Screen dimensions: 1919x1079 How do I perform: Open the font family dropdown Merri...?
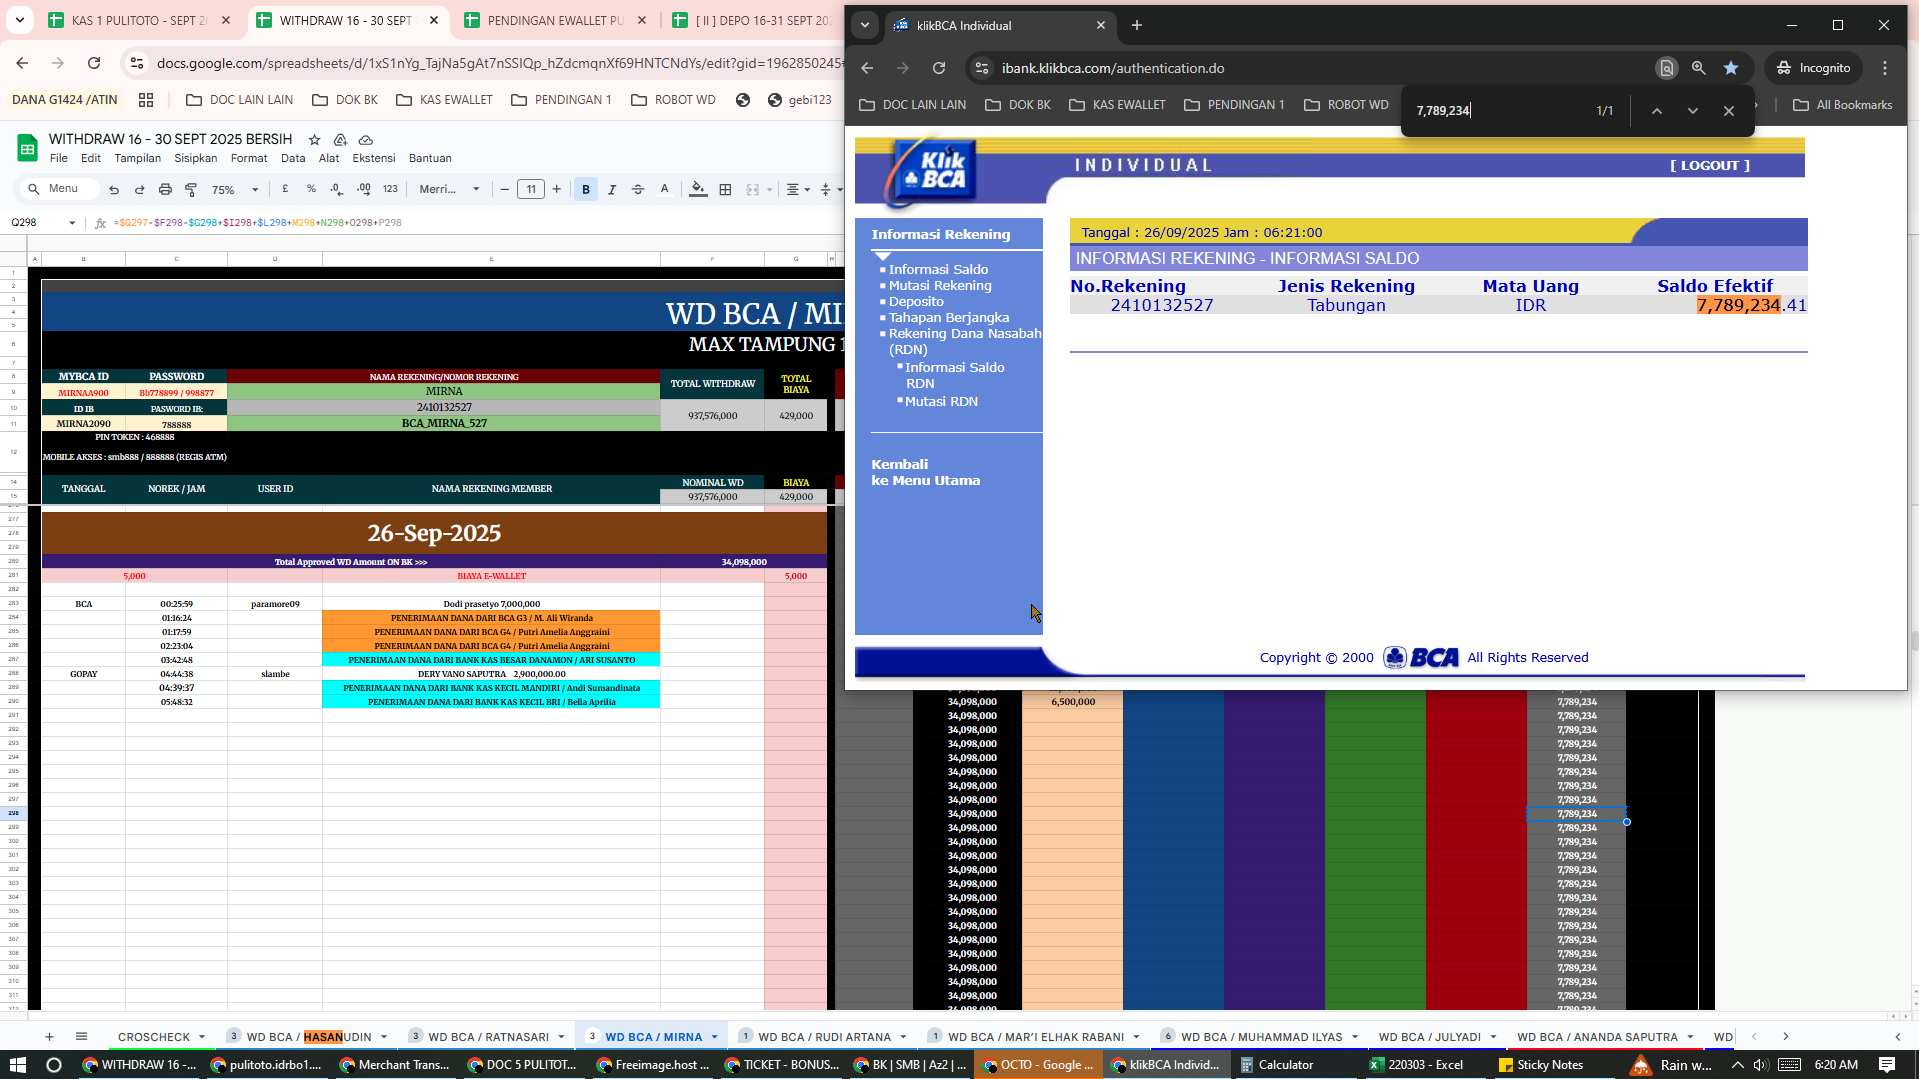449,189
